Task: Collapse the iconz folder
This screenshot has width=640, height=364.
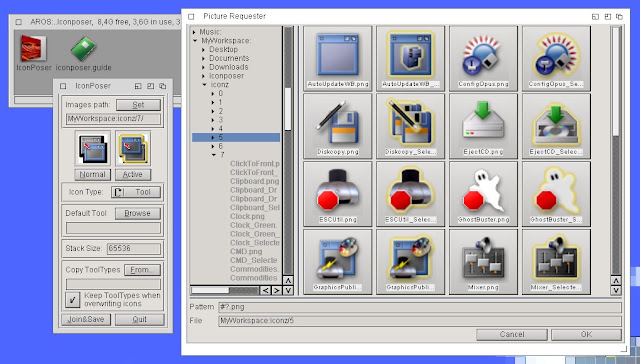Action: [x=204, y=85]
